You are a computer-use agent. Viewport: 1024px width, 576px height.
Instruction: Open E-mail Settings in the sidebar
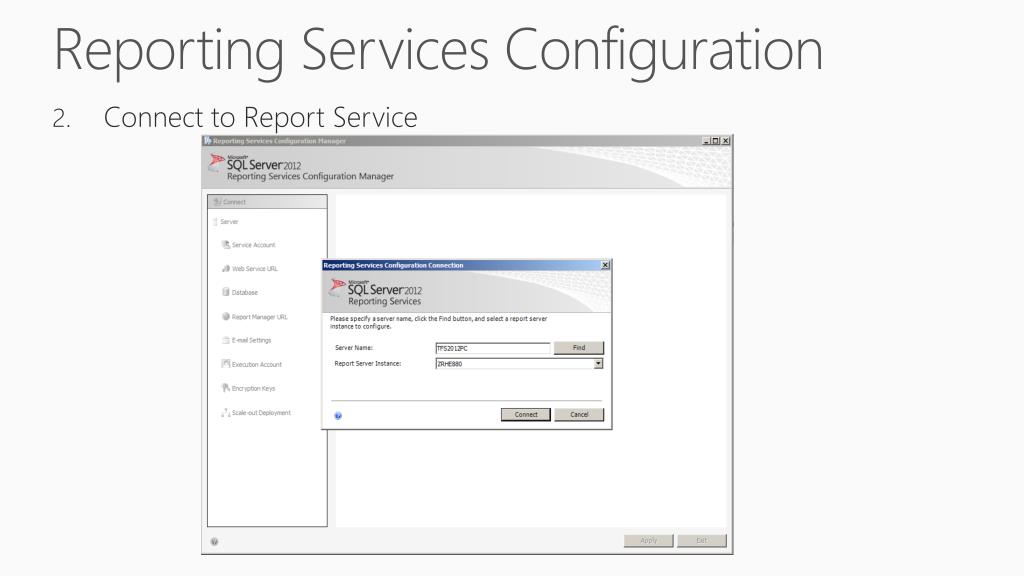pyautogui.click(x=251, y=340)
